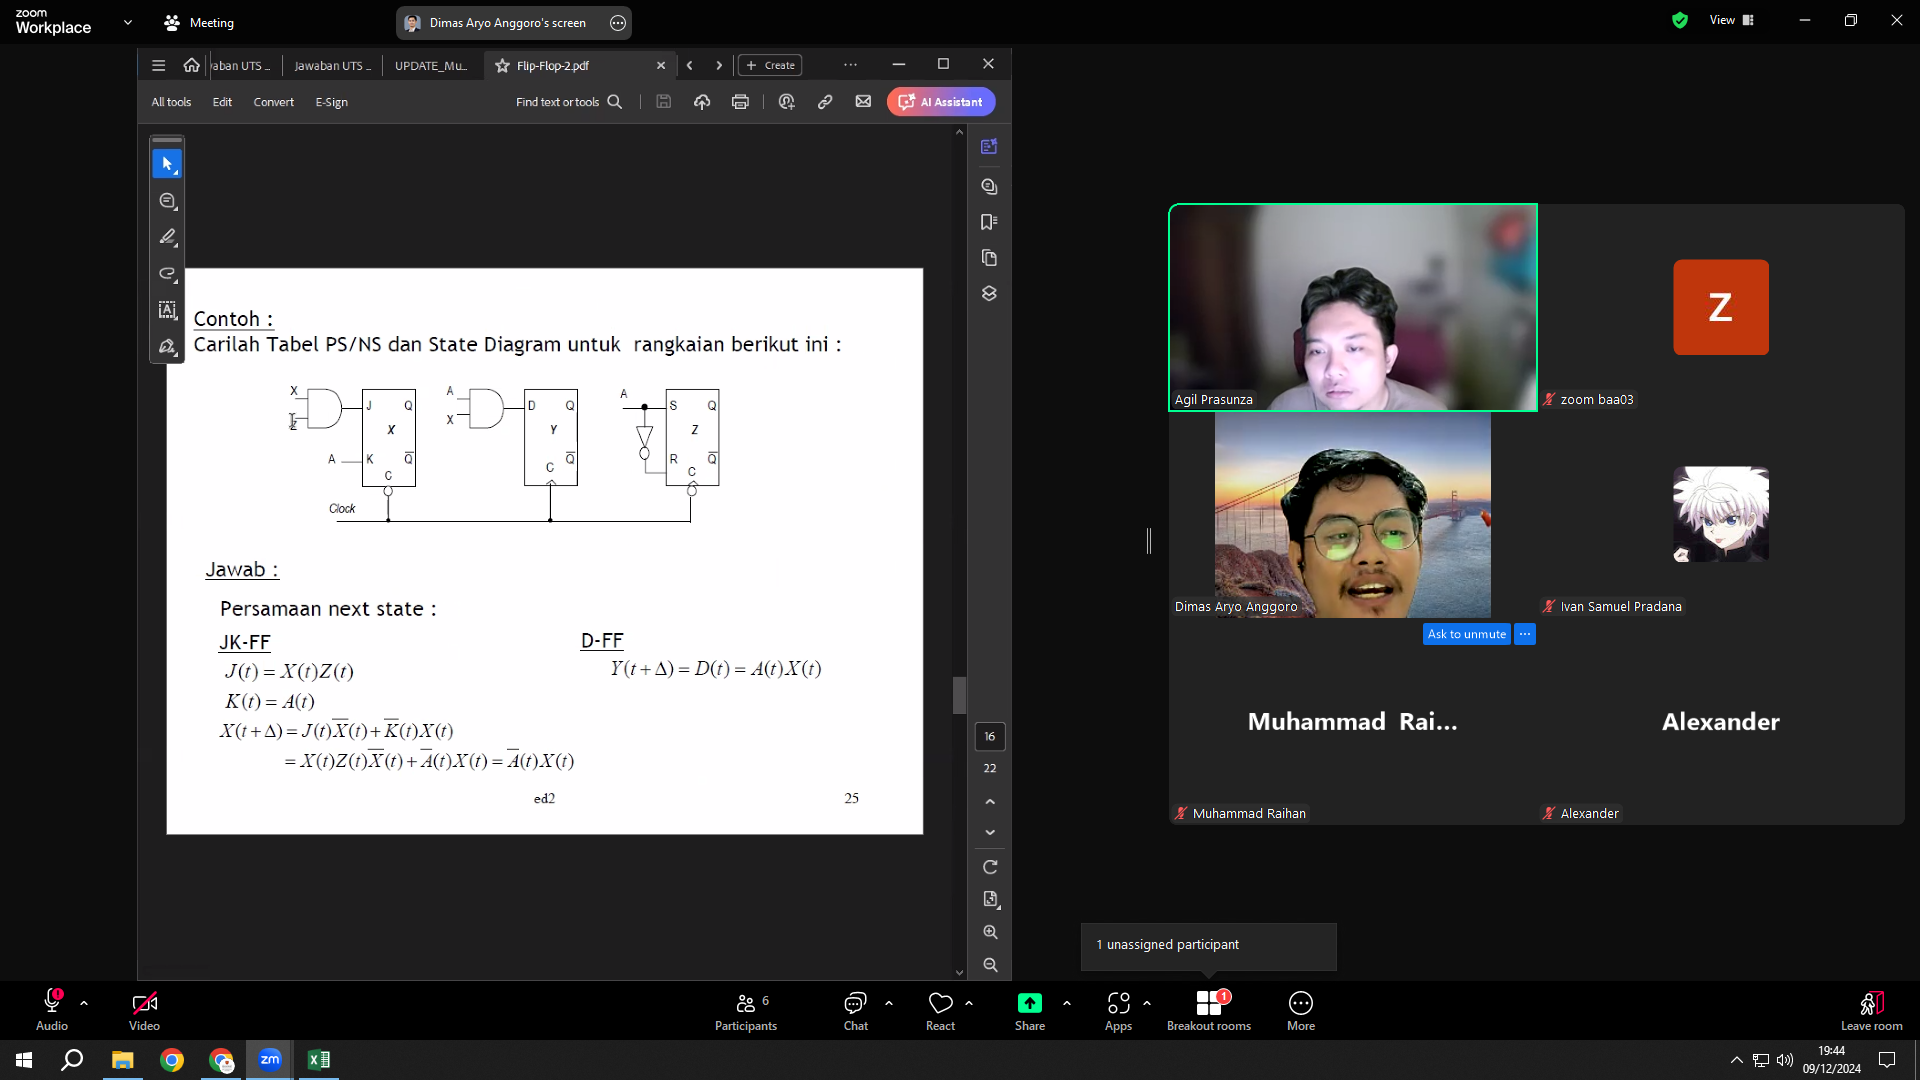
Task: Click the Meeting button
Action: point(199,22)
